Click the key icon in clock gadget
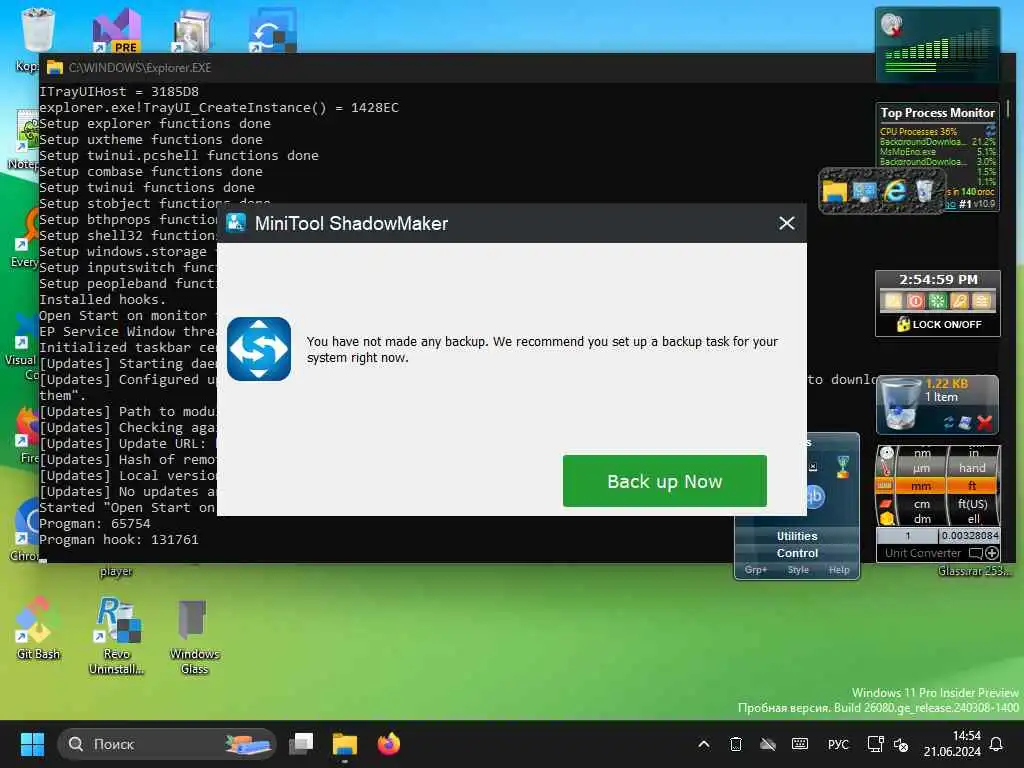 (x=959, y=301)
